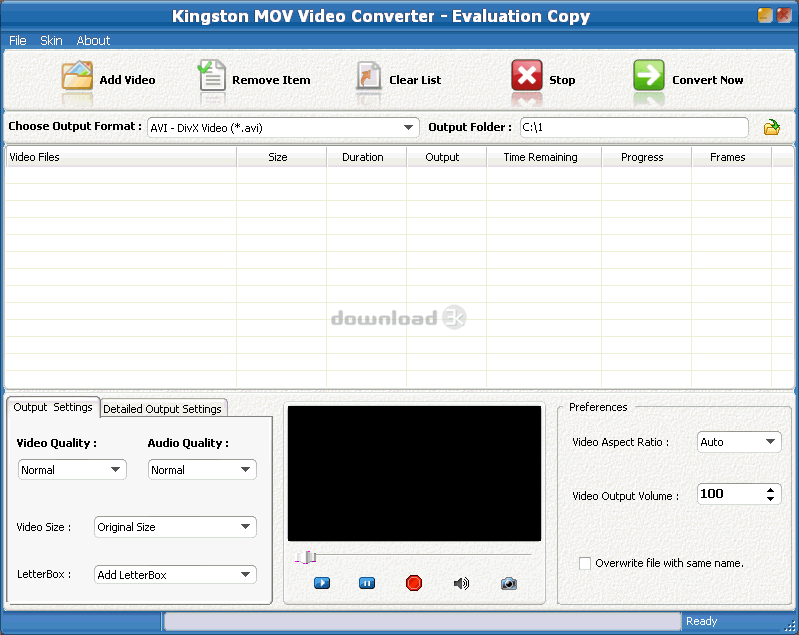Viewport: 799px width, 635px height.
Task: Enable Overwrite file with same name
Action: pyautogui.click(x=585, y=563)
